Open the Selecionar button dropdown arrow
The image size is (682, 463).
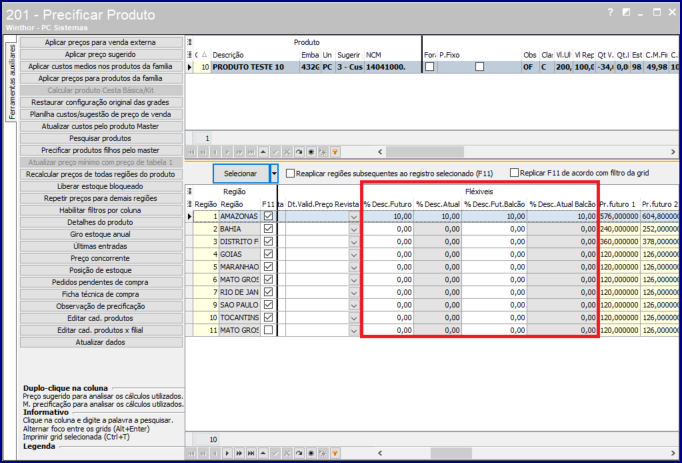274,173
